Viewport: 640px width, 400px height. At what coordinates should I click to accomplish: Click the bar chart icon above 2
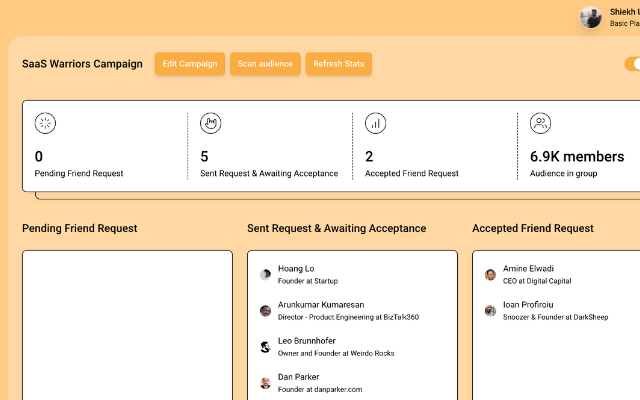click(x=376, y=123)
